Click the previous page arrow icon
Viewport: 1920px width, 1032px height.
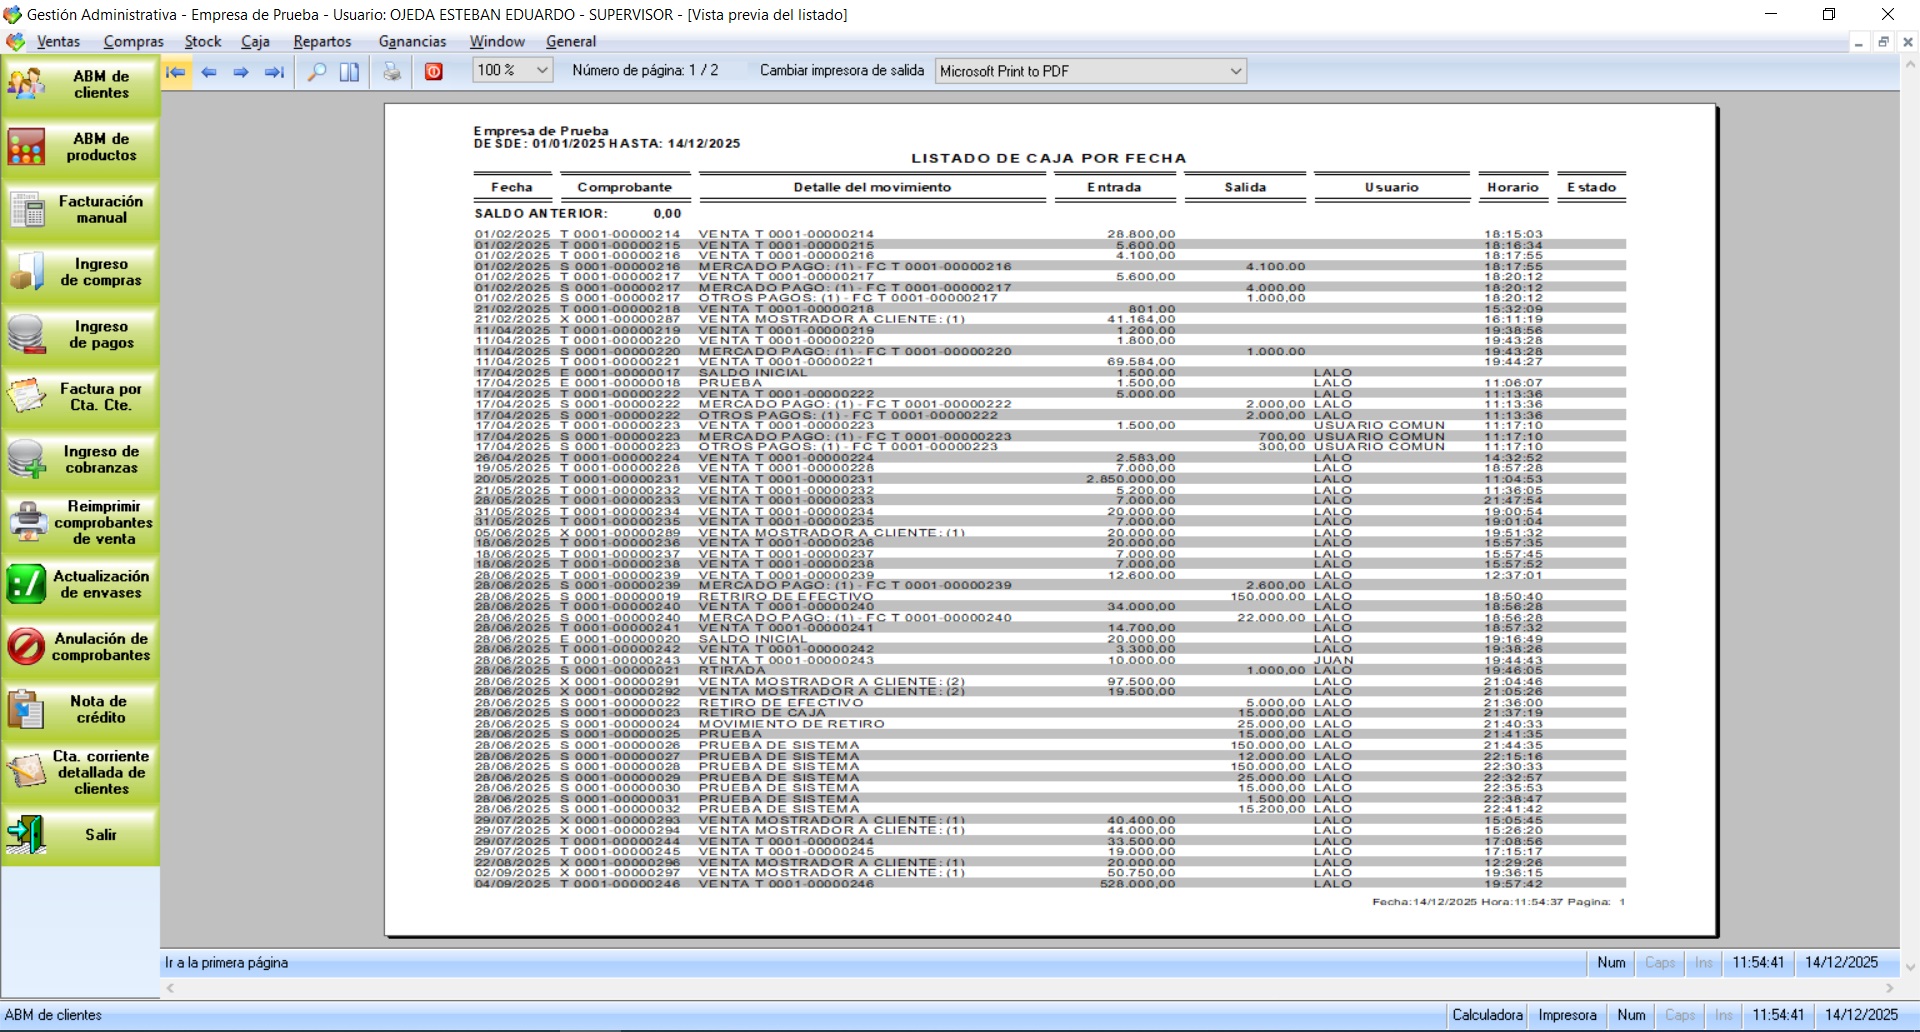(209, 72)
